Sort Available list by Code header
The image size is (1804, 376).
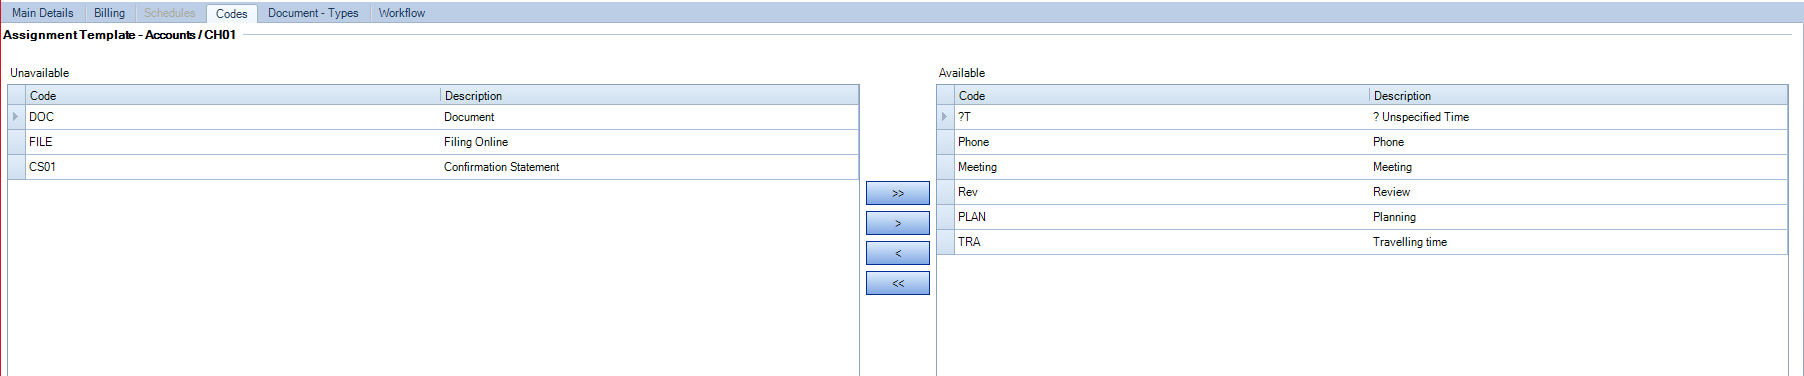[x=1162, y=95]
